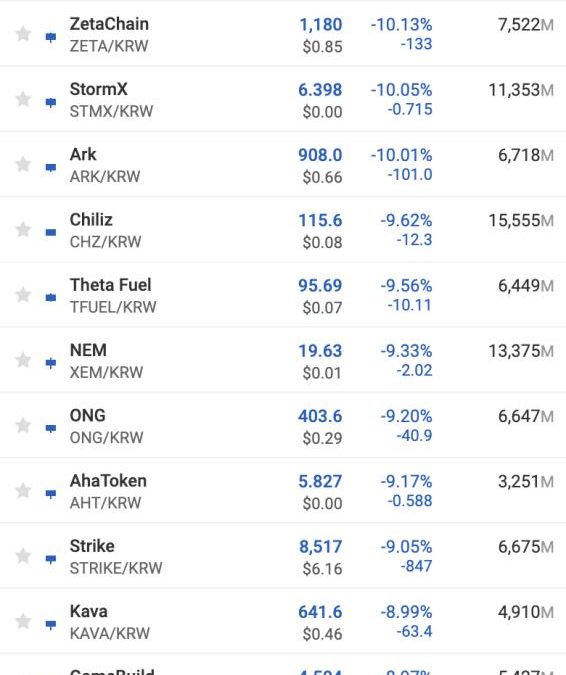
Task: Click the Chiliz -9.62% change value
Action: (406, 220)
